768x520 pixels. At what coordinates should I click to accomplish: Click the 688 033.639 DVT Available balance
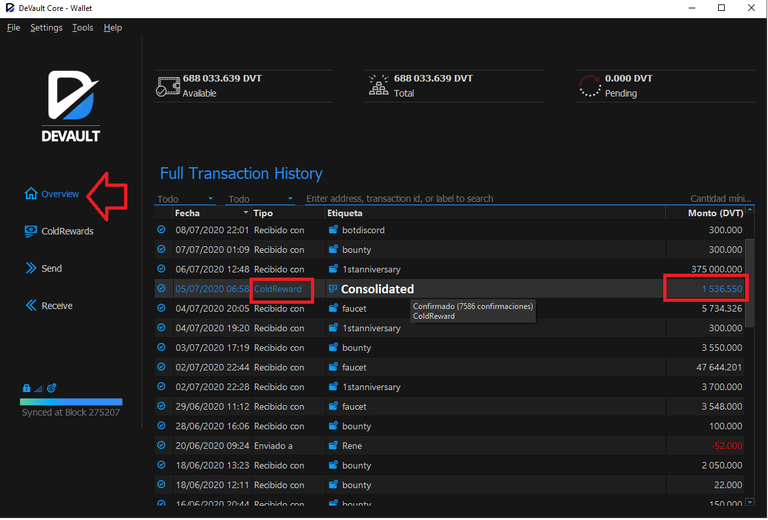pyautogui.click(x=222, y=78)
